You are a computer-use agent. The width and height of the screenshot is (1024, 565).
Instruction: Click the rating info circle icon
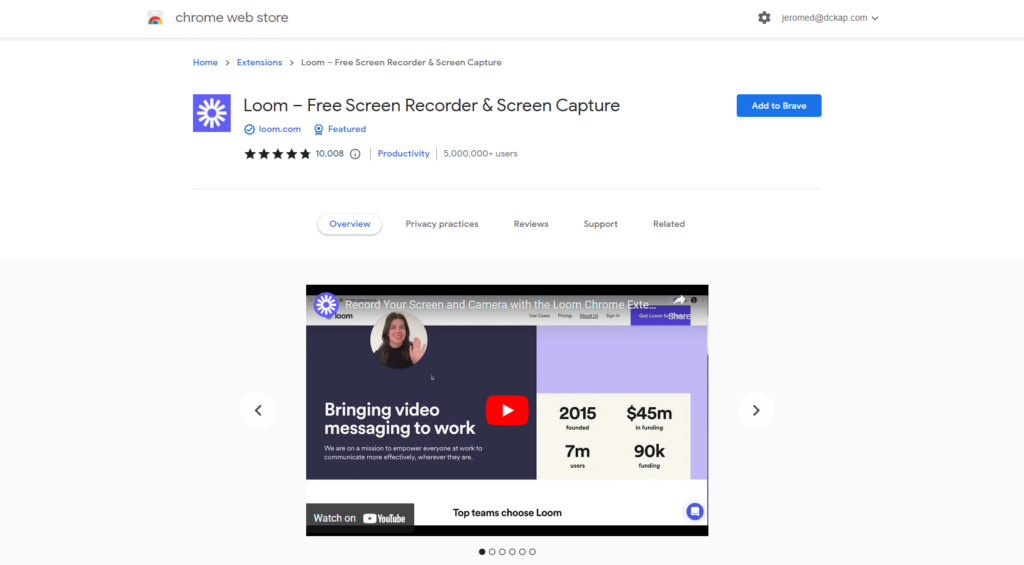355,154
